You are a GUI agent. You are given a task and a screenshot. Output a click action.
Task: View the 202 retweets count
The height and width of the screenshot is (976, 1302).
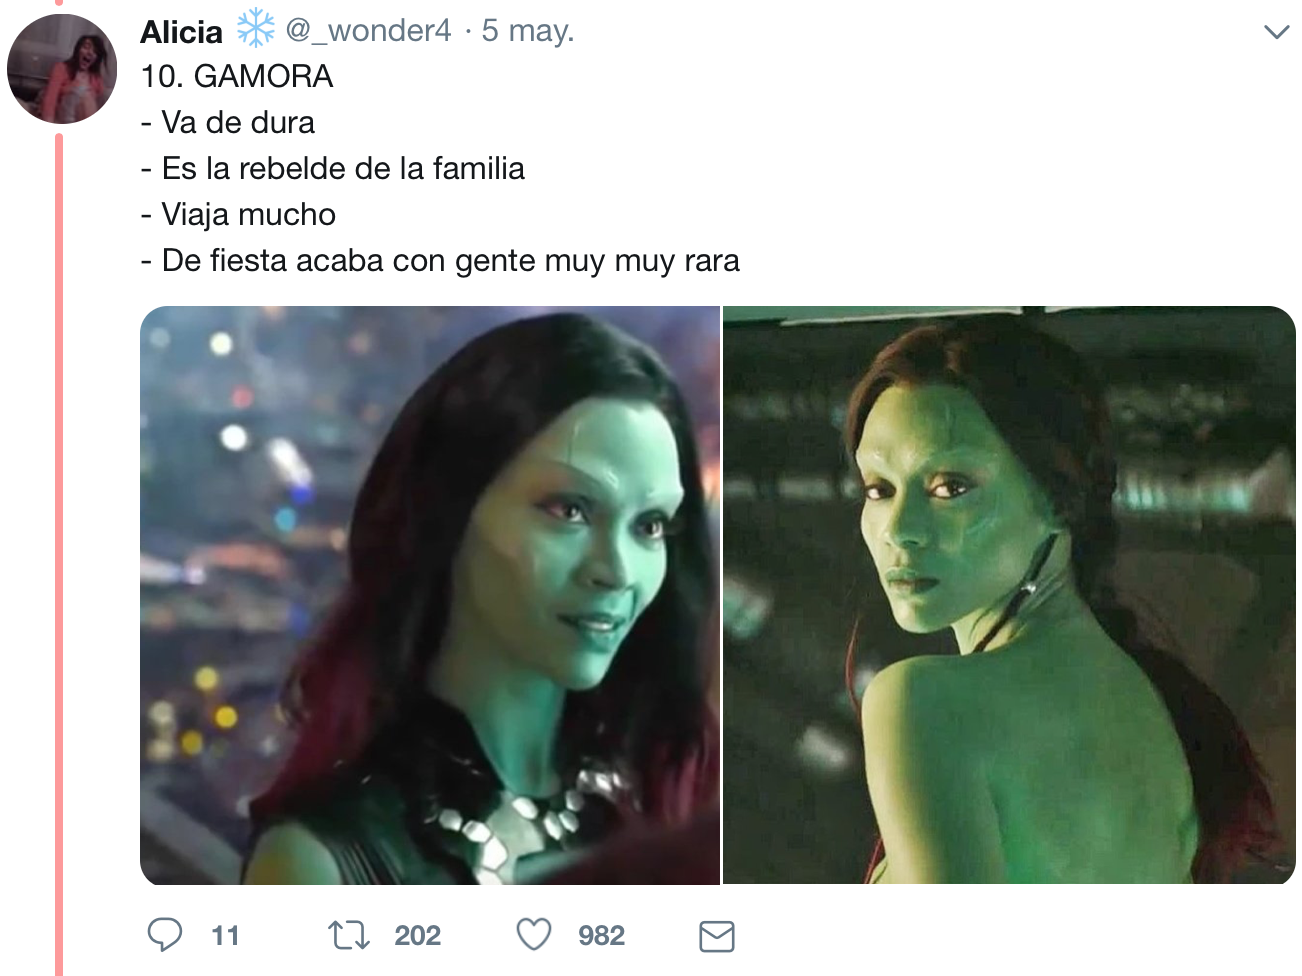417,935
